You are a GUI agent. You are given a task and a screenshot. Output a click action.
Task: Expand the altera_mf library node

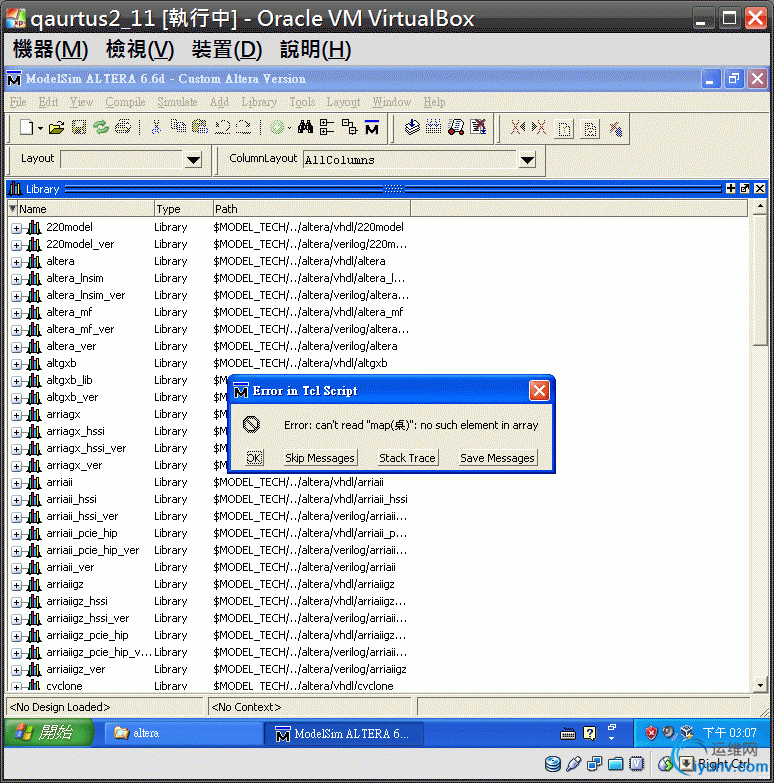point(16,313)
